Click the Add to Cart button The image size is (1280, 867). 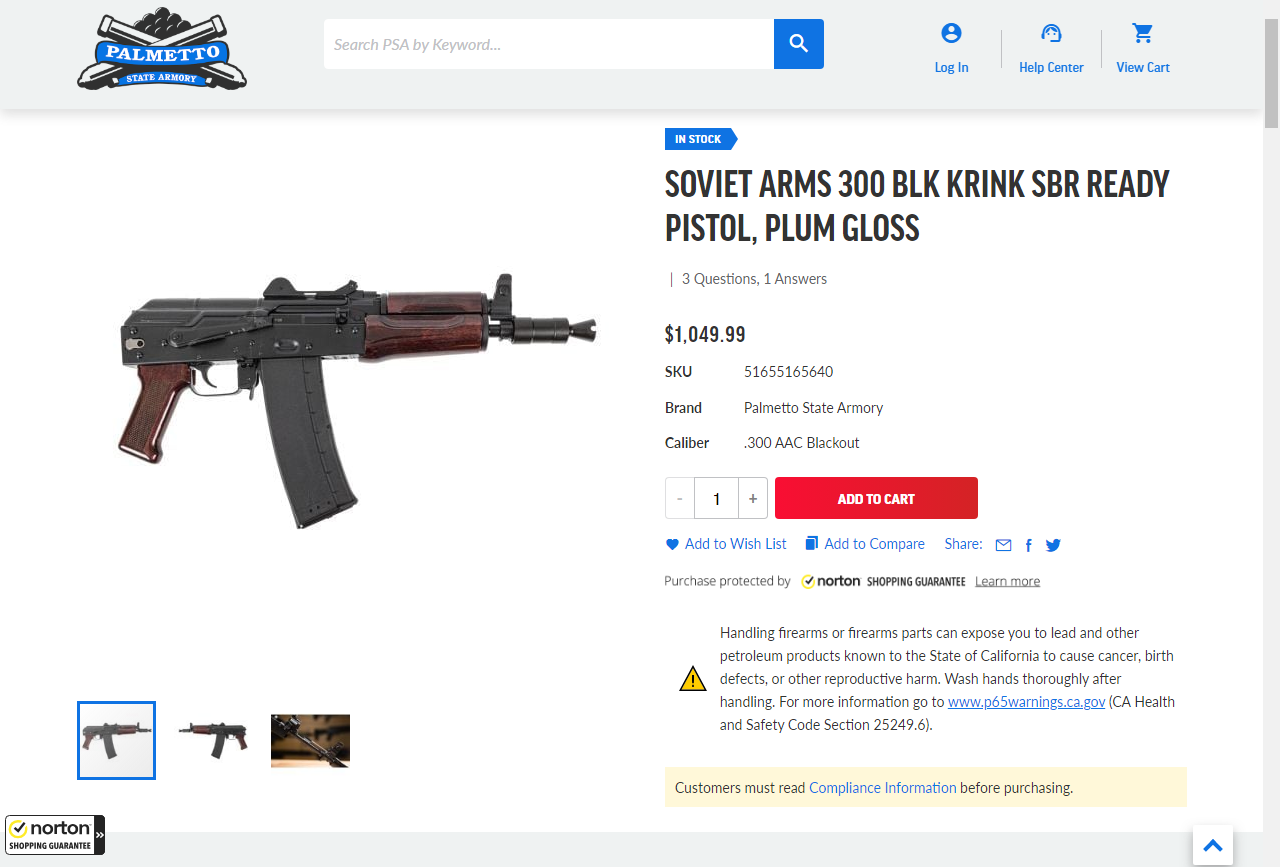(x=876, y=498)
